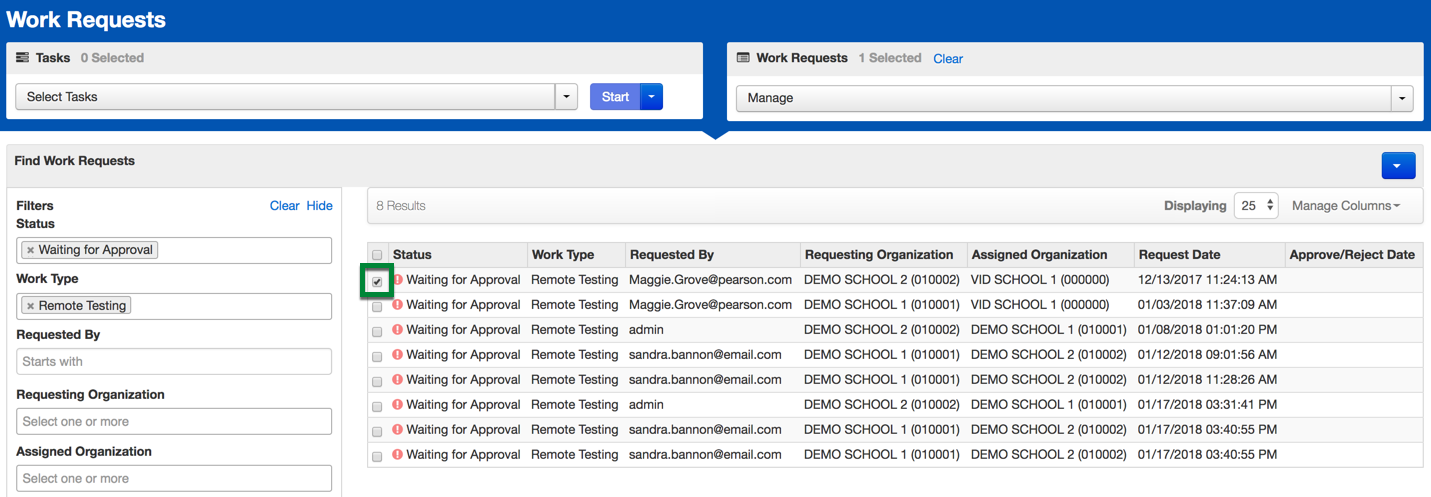Uncheck the first work request checkbox
The height and width of the screenshot is (497, 1431).
click(x=377, y=282)
